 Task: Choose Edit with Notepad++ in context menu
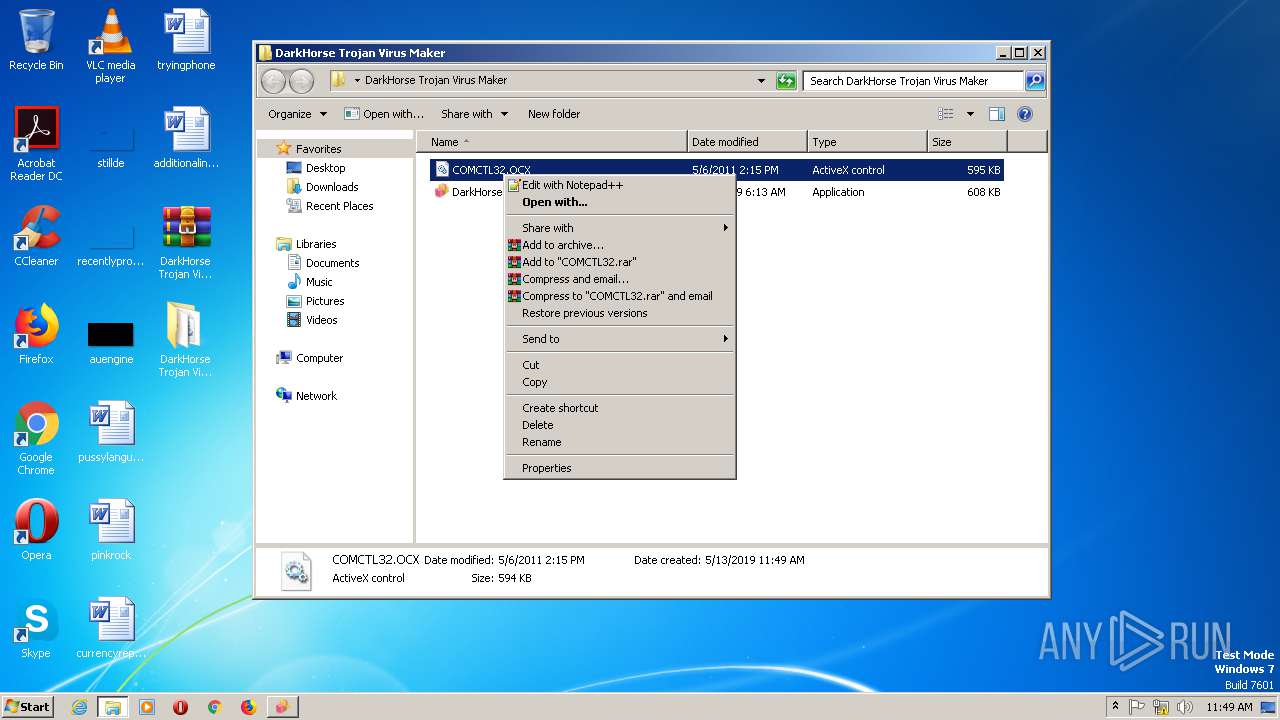(x=620, y=185)
